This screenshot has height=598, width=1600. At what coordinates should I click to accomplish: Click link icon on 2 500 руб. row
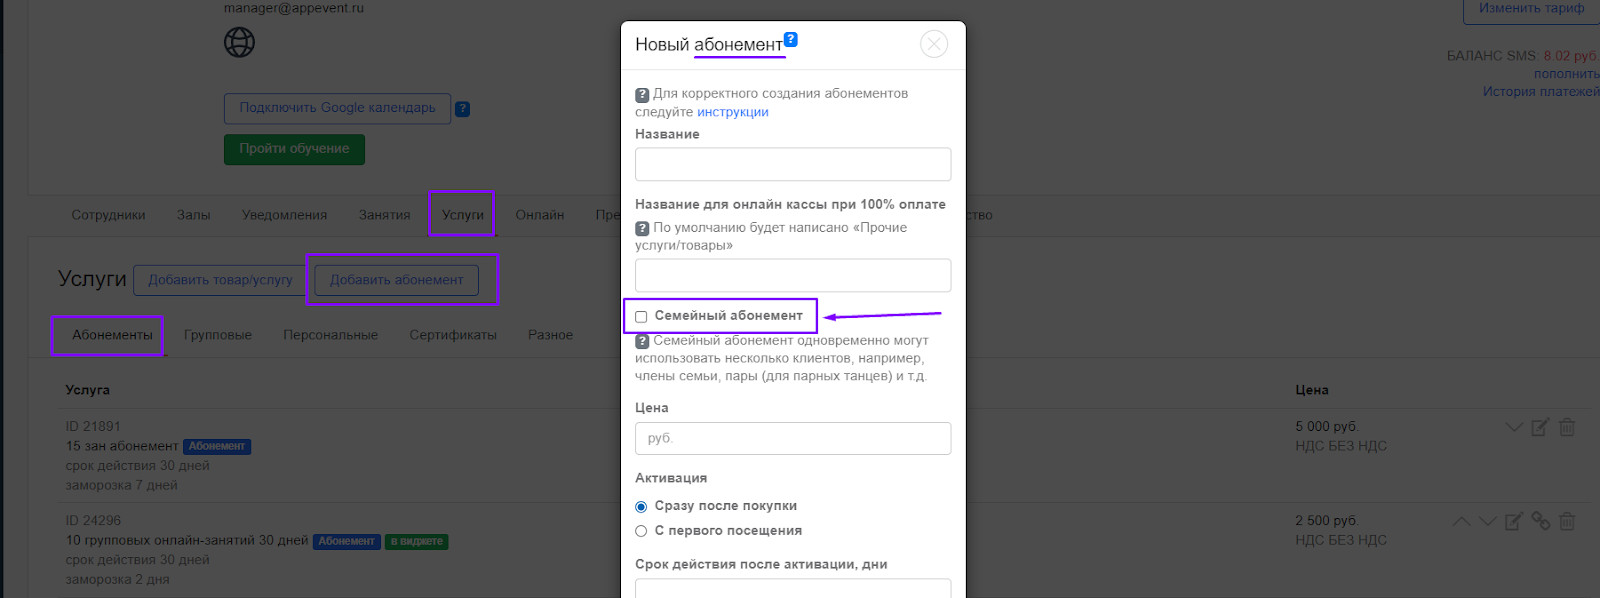[x=1540, y=521]
